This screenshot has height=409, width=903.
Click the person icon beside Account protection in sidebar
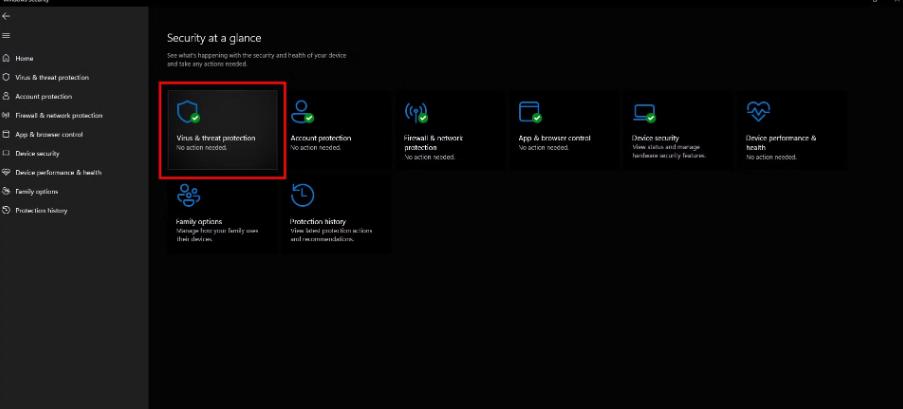pyautogui.click(x=6, y=96)
